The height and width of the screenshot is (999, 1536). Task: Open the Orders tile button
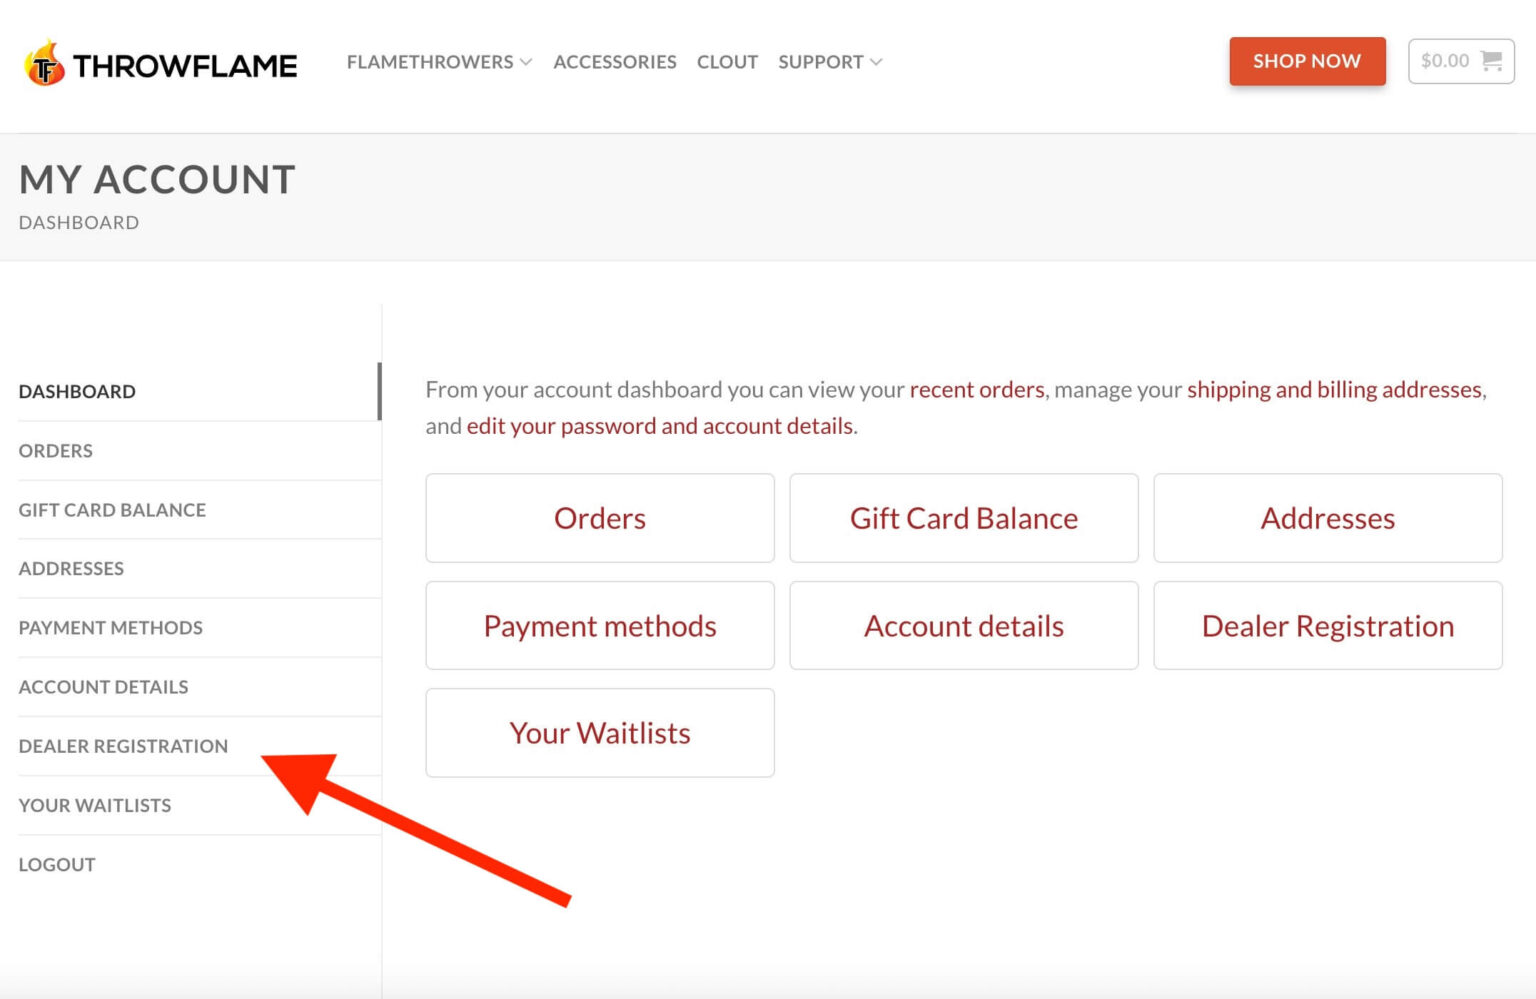coord(600,518)
